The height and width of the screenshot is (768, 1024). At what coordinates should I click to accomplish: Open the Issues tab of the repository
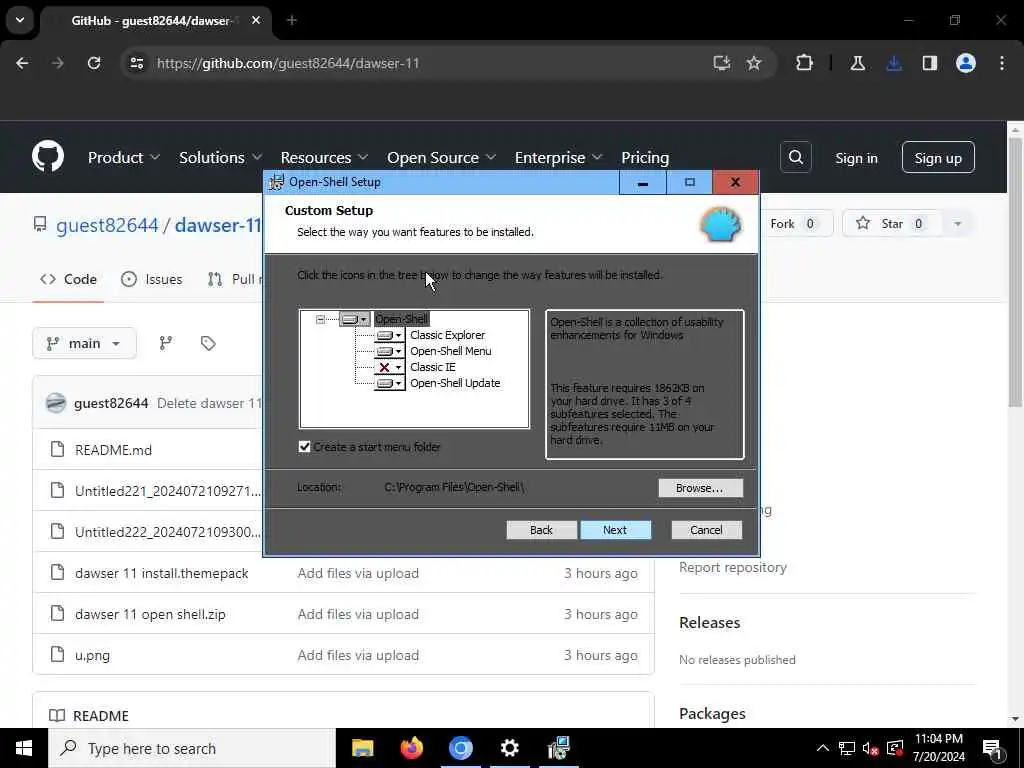click(152, 280)
